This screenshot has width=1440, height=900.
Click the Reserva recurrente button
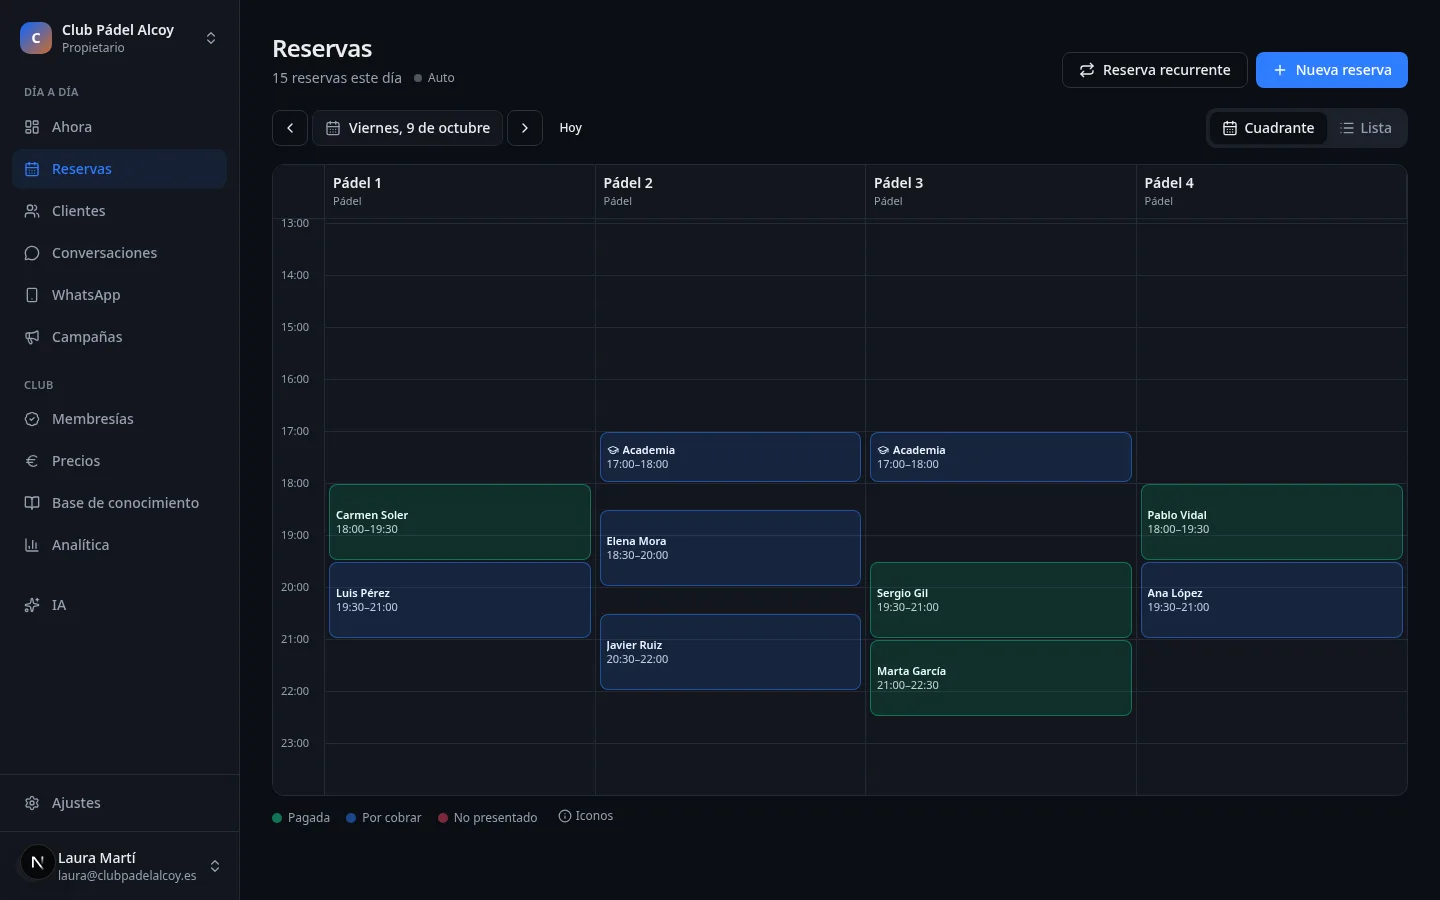[x=1155, y=70]
